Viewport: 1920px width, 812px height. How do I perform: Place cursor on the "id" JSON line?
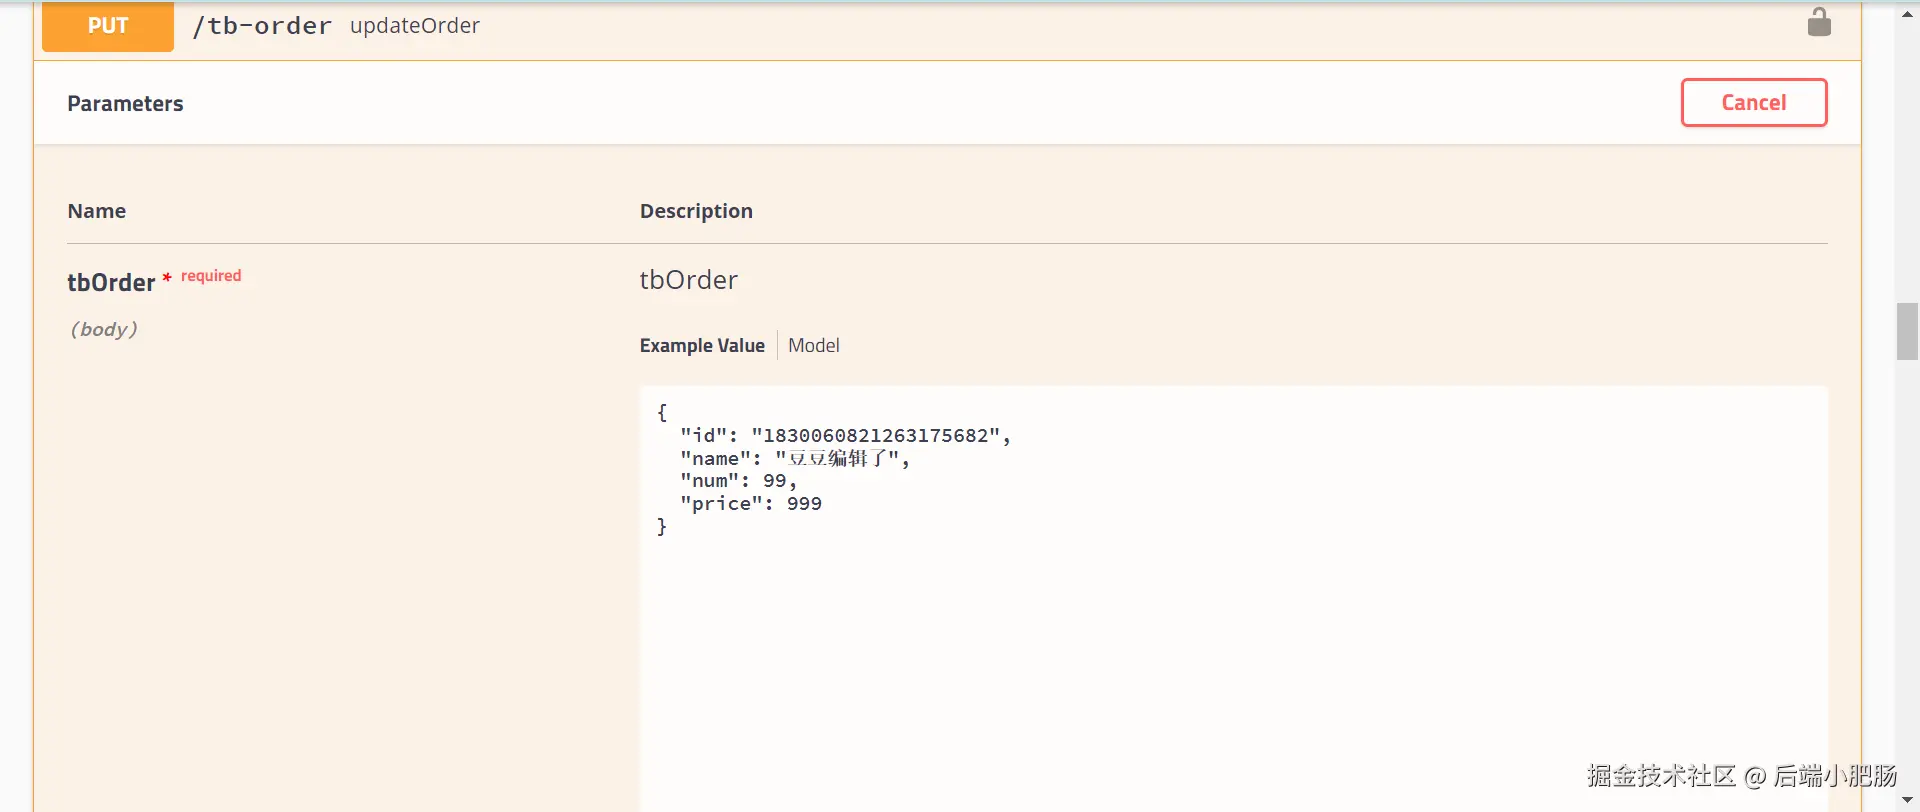845,435
